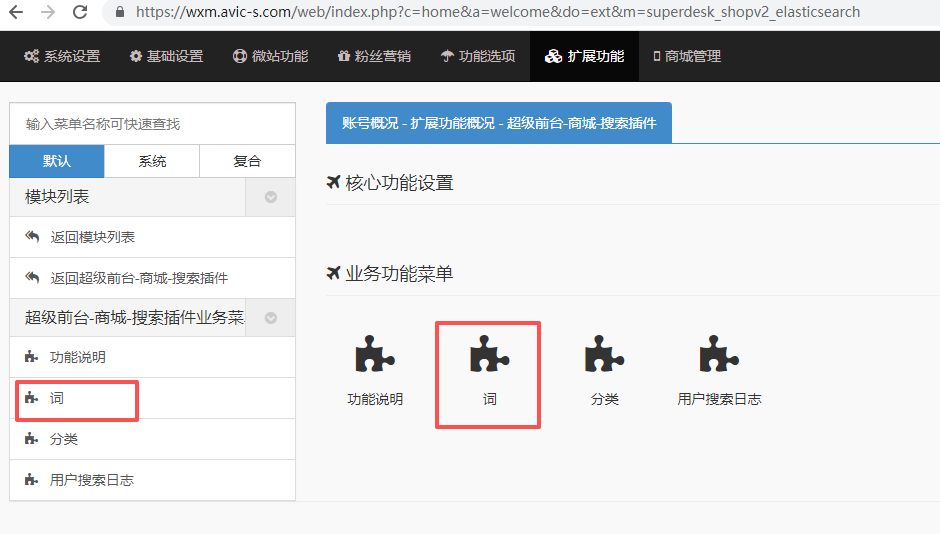Click the browser back arrow

pyautogui.click(x=15, y=13)
